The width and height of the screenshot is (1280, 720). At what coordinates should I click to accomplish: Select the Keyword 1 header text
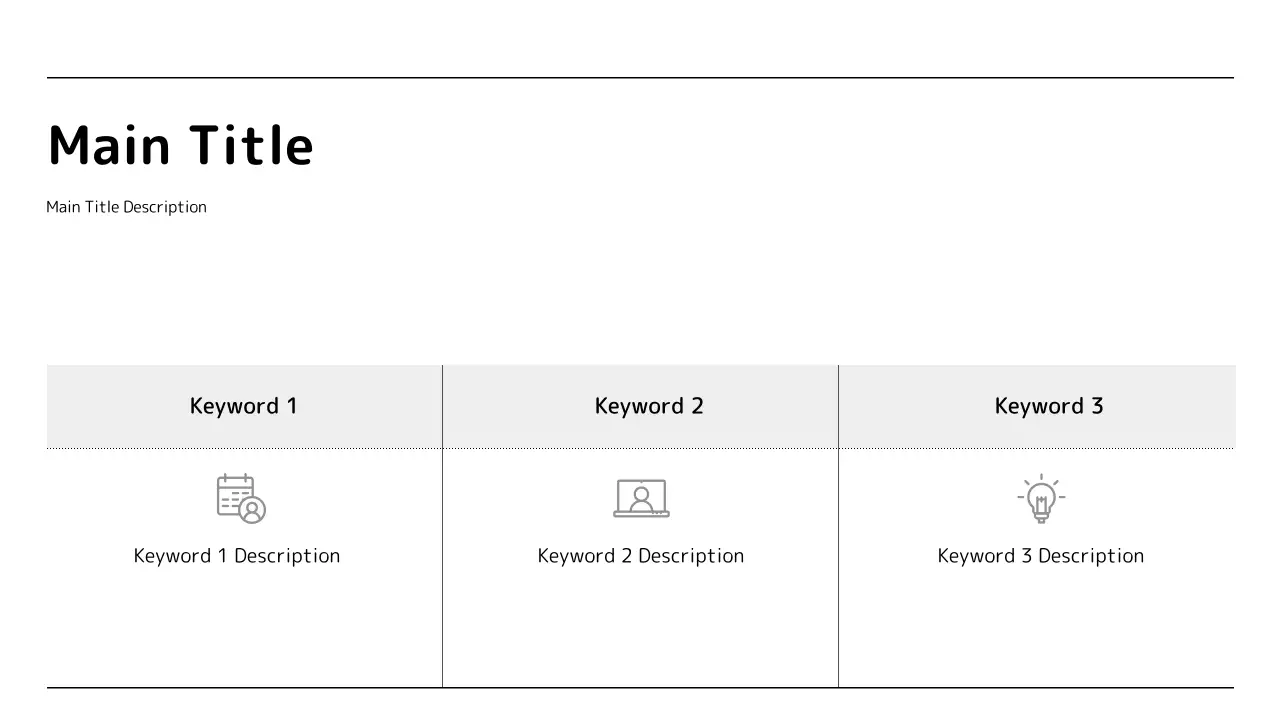point(243,406)
